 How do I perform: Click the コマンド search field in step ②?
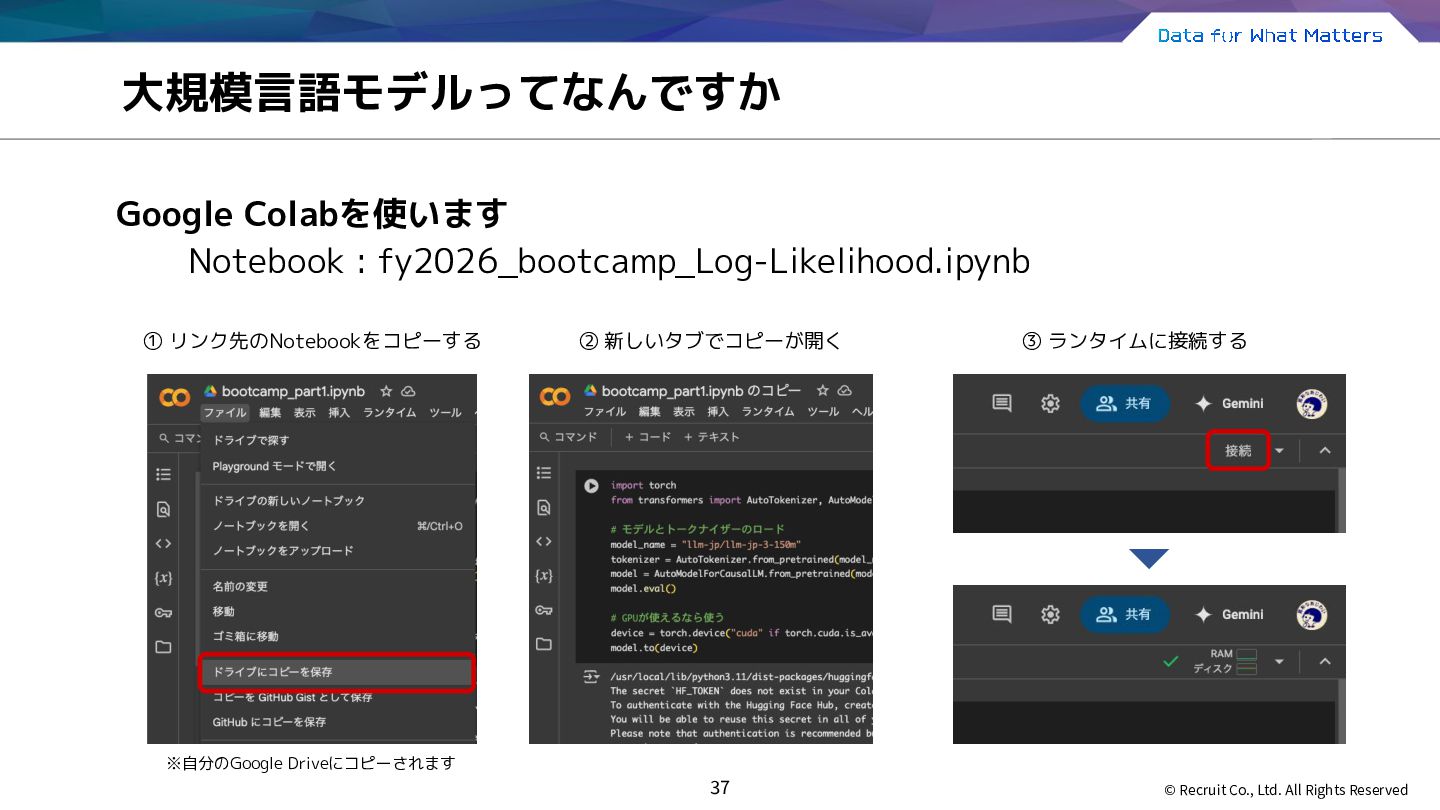568,437
